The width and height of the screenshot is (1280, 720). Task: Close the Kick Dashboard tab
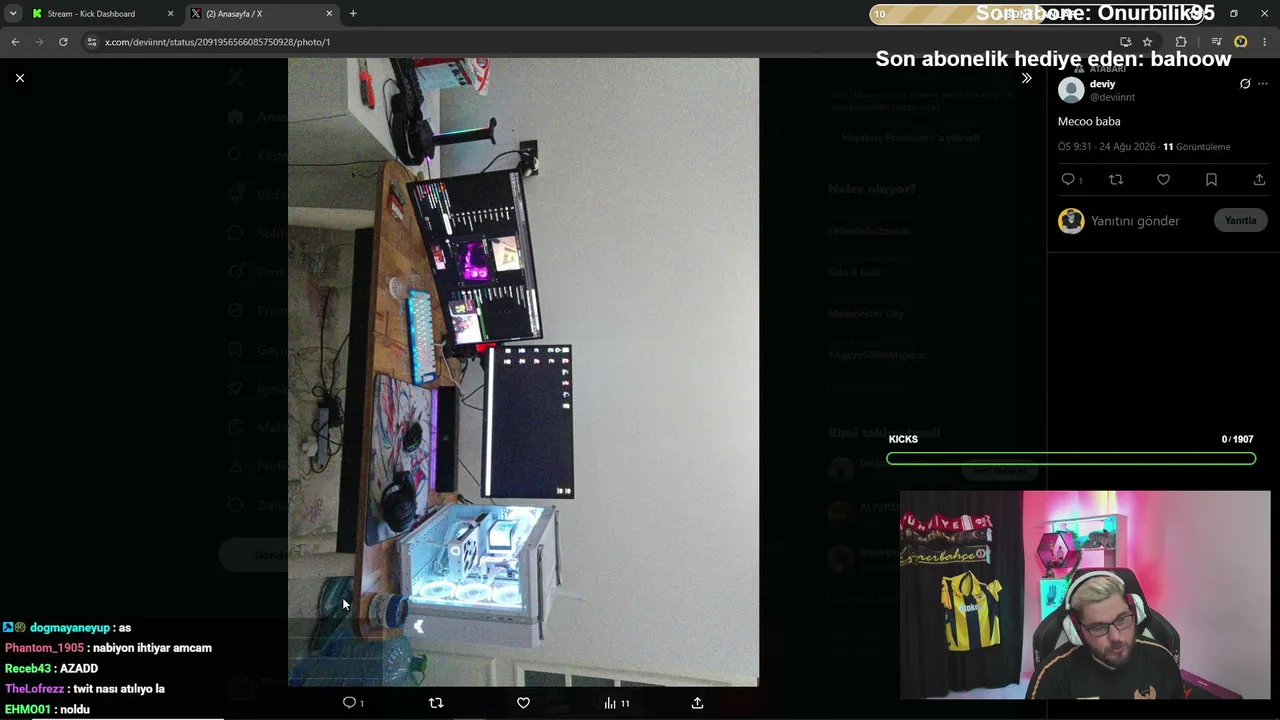[x=170, y=14]
